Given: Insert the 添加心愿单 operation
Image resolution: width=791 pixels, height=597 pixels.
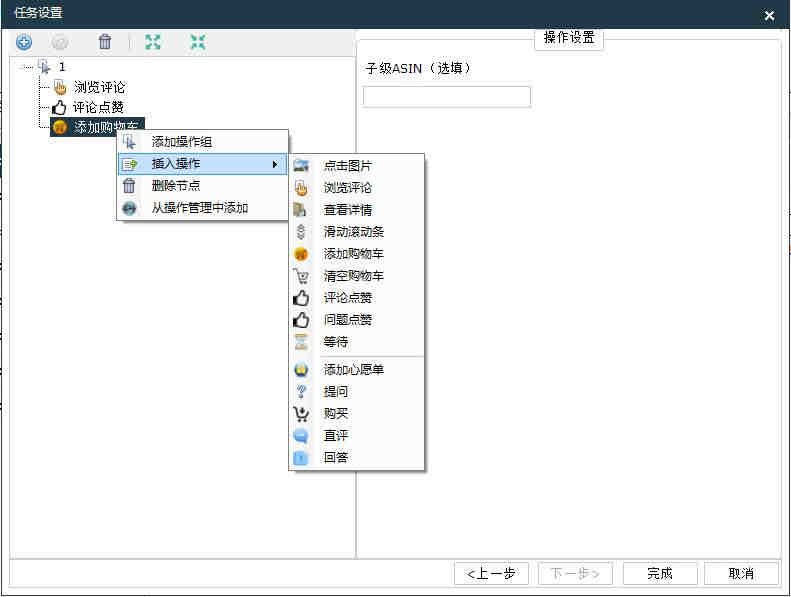Looking at the screenshot, I should pyautogui.click(x=356, y=369).
